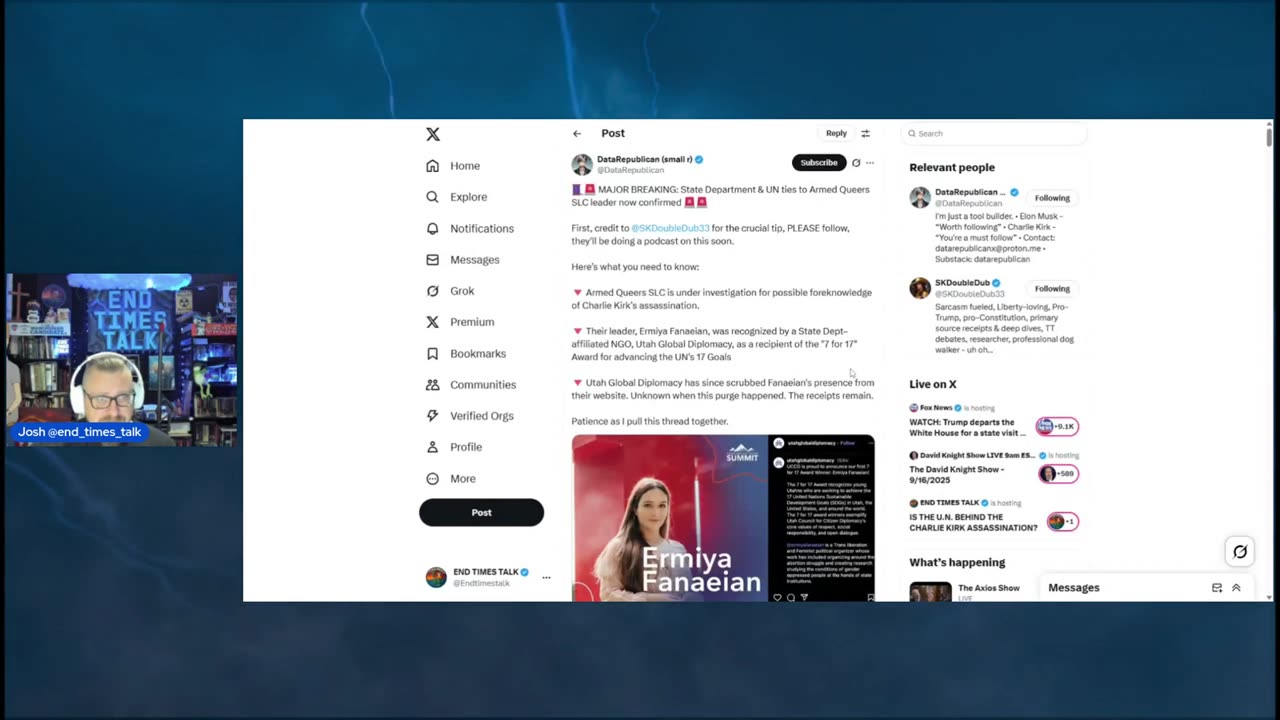
Task: Select Explore in the navigation menu
Action: [x=469, y=197]
